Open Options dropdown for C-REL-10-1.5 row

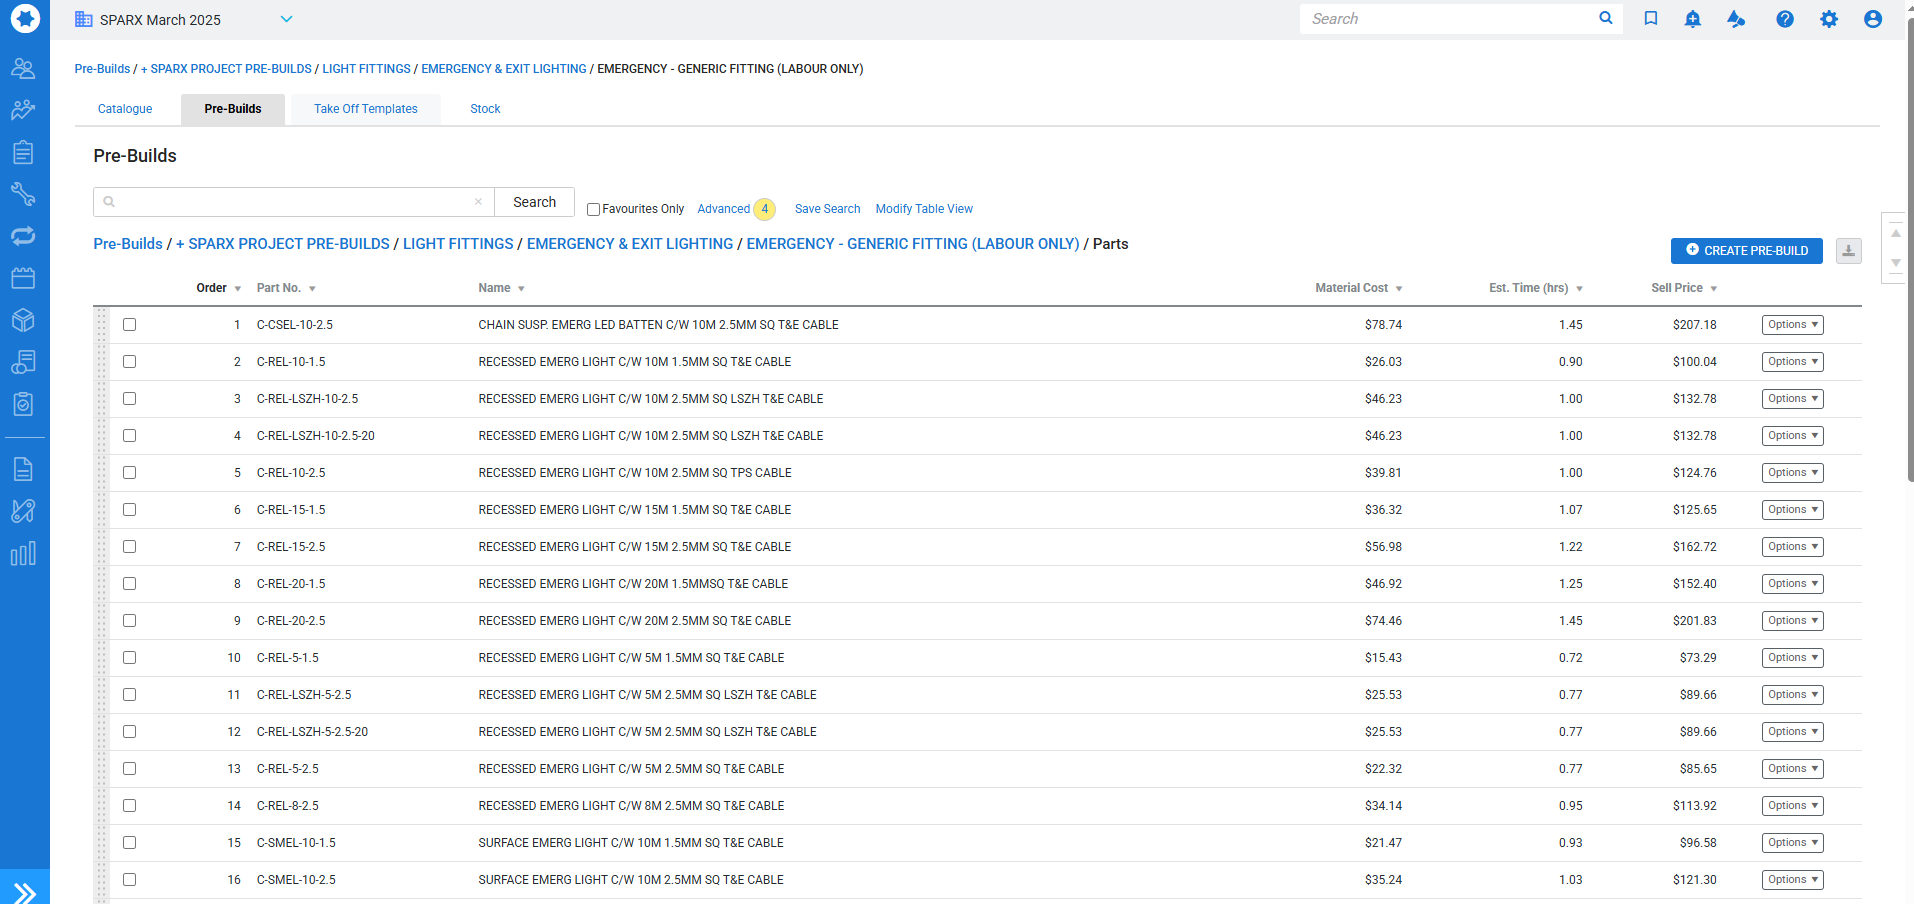pos(1792,362)
